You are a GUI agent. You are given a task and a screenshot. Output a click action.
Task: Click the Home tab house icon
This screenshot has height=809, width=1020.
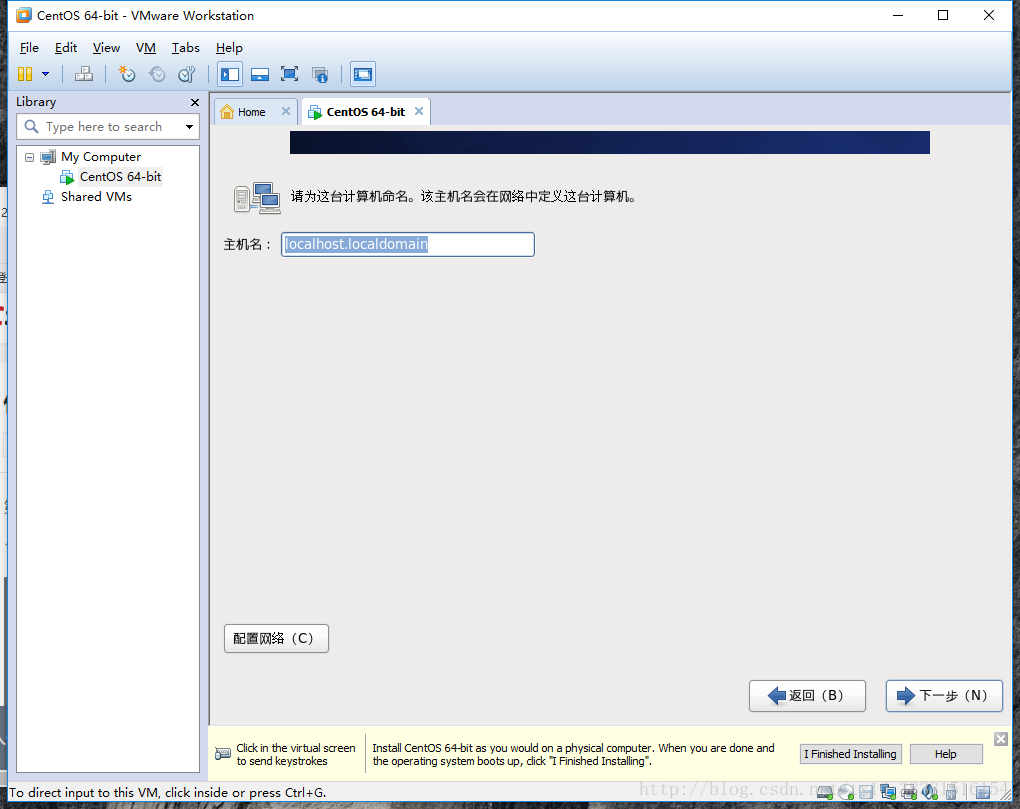click(x=227, y=112)
